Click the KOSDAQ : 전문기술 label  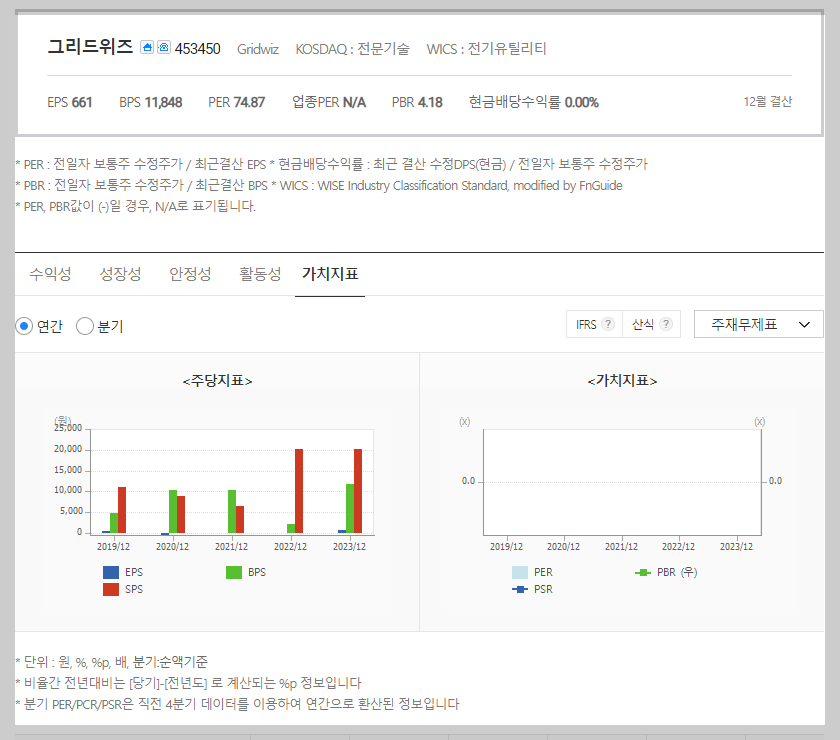(x=352, y=49)
